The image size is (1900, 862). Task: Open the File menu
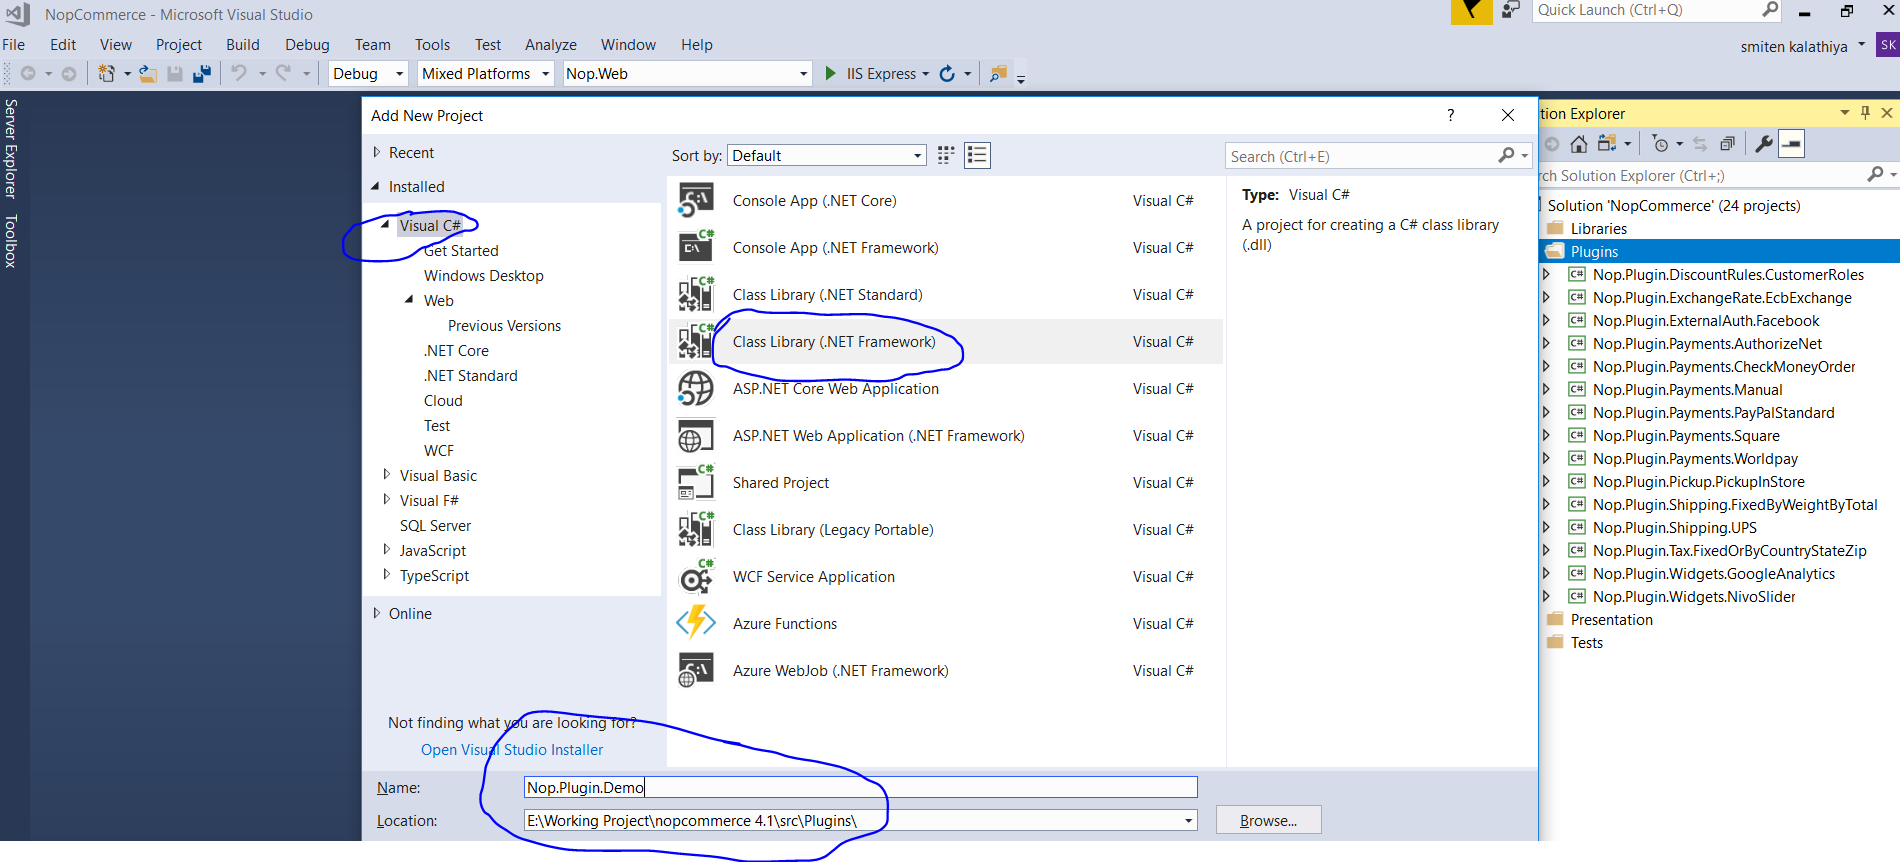14,45
